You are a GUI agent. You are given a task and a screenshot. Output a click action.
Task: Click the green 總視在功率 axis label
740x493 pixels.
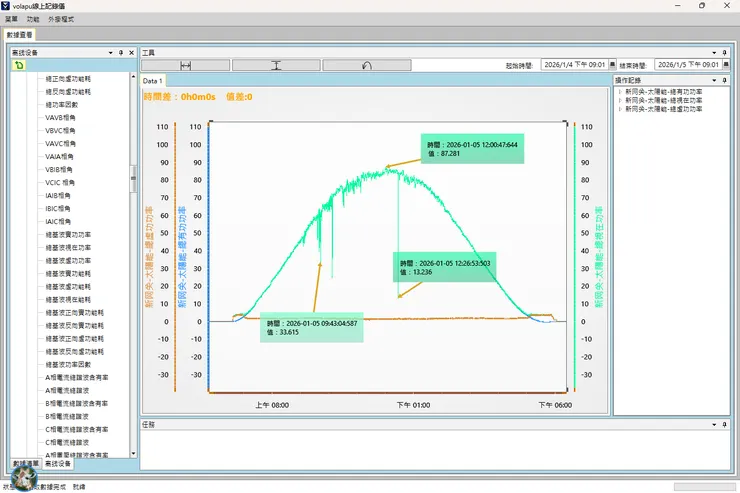(x=599, y=257)
